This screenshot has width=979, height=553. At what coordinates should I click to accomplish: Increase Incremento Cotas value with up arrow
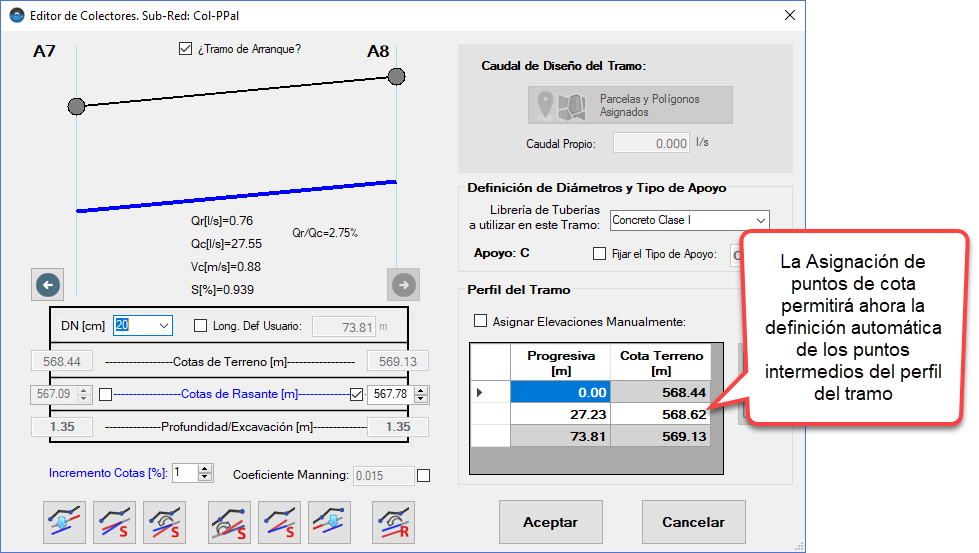(x=205, y=468)
